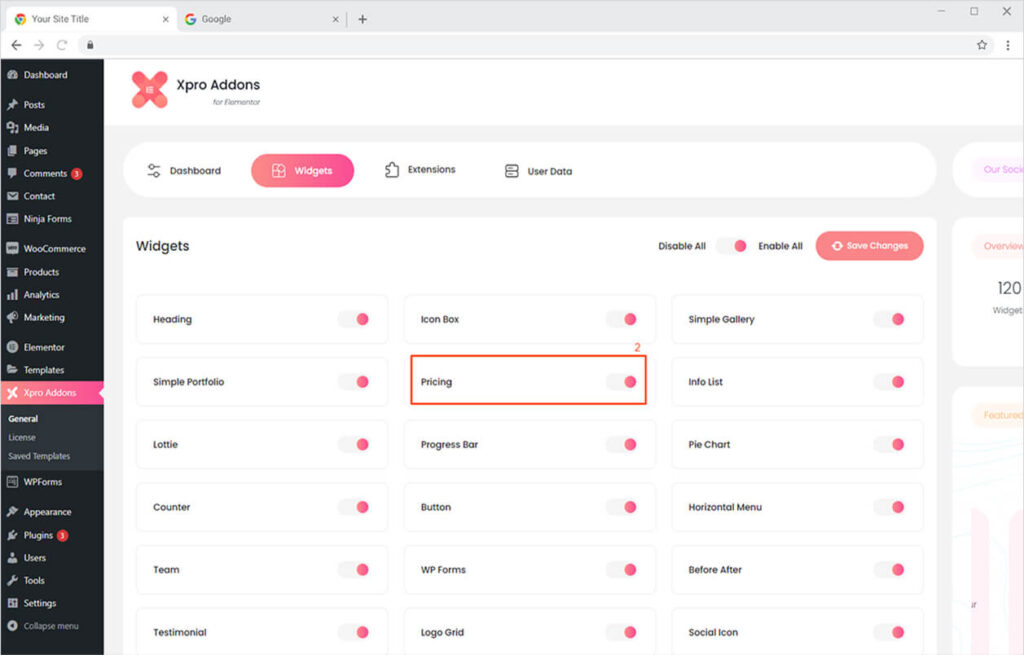Switch to the Extensions tab
Image resolution: width=1024 pixels, height=655 pixels.
pos(420,170)
